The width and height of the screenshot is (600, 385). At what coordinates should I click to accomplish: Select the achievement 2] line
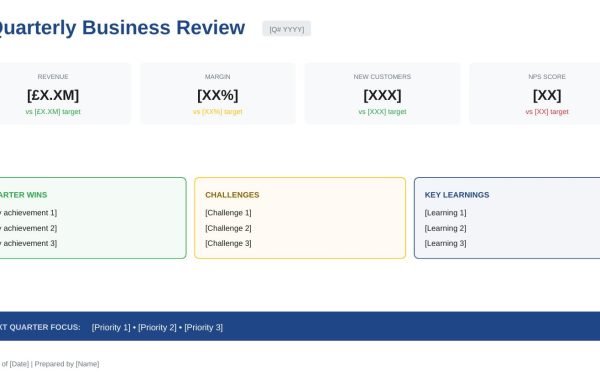pyautogui.click(x=29, y=228)
